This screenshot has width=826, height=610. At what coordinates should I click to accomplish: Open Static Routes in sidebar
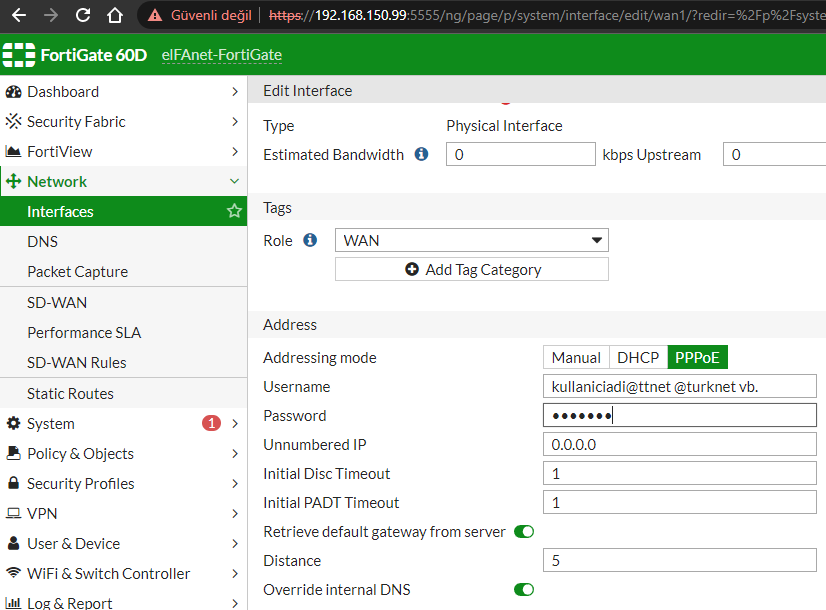coord(70,393)
